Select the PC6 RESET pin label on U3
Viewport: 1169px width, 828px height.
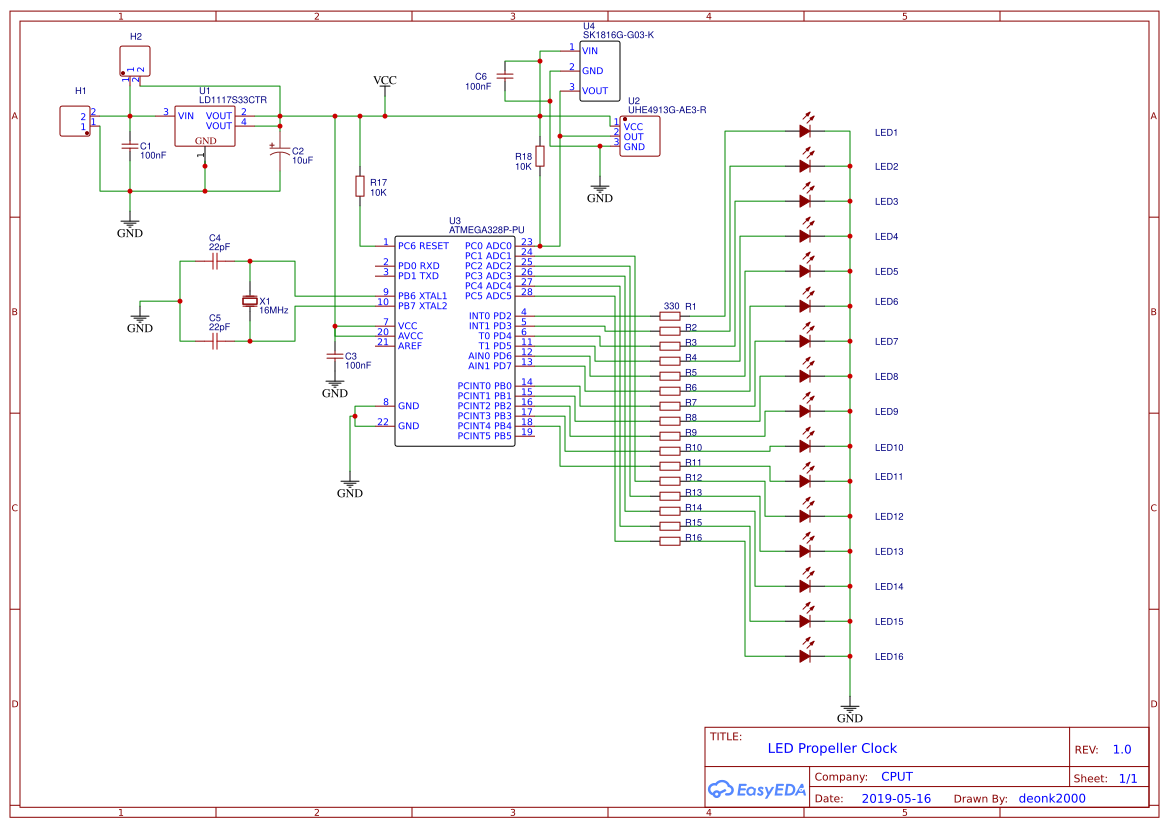tap(422, 244)
